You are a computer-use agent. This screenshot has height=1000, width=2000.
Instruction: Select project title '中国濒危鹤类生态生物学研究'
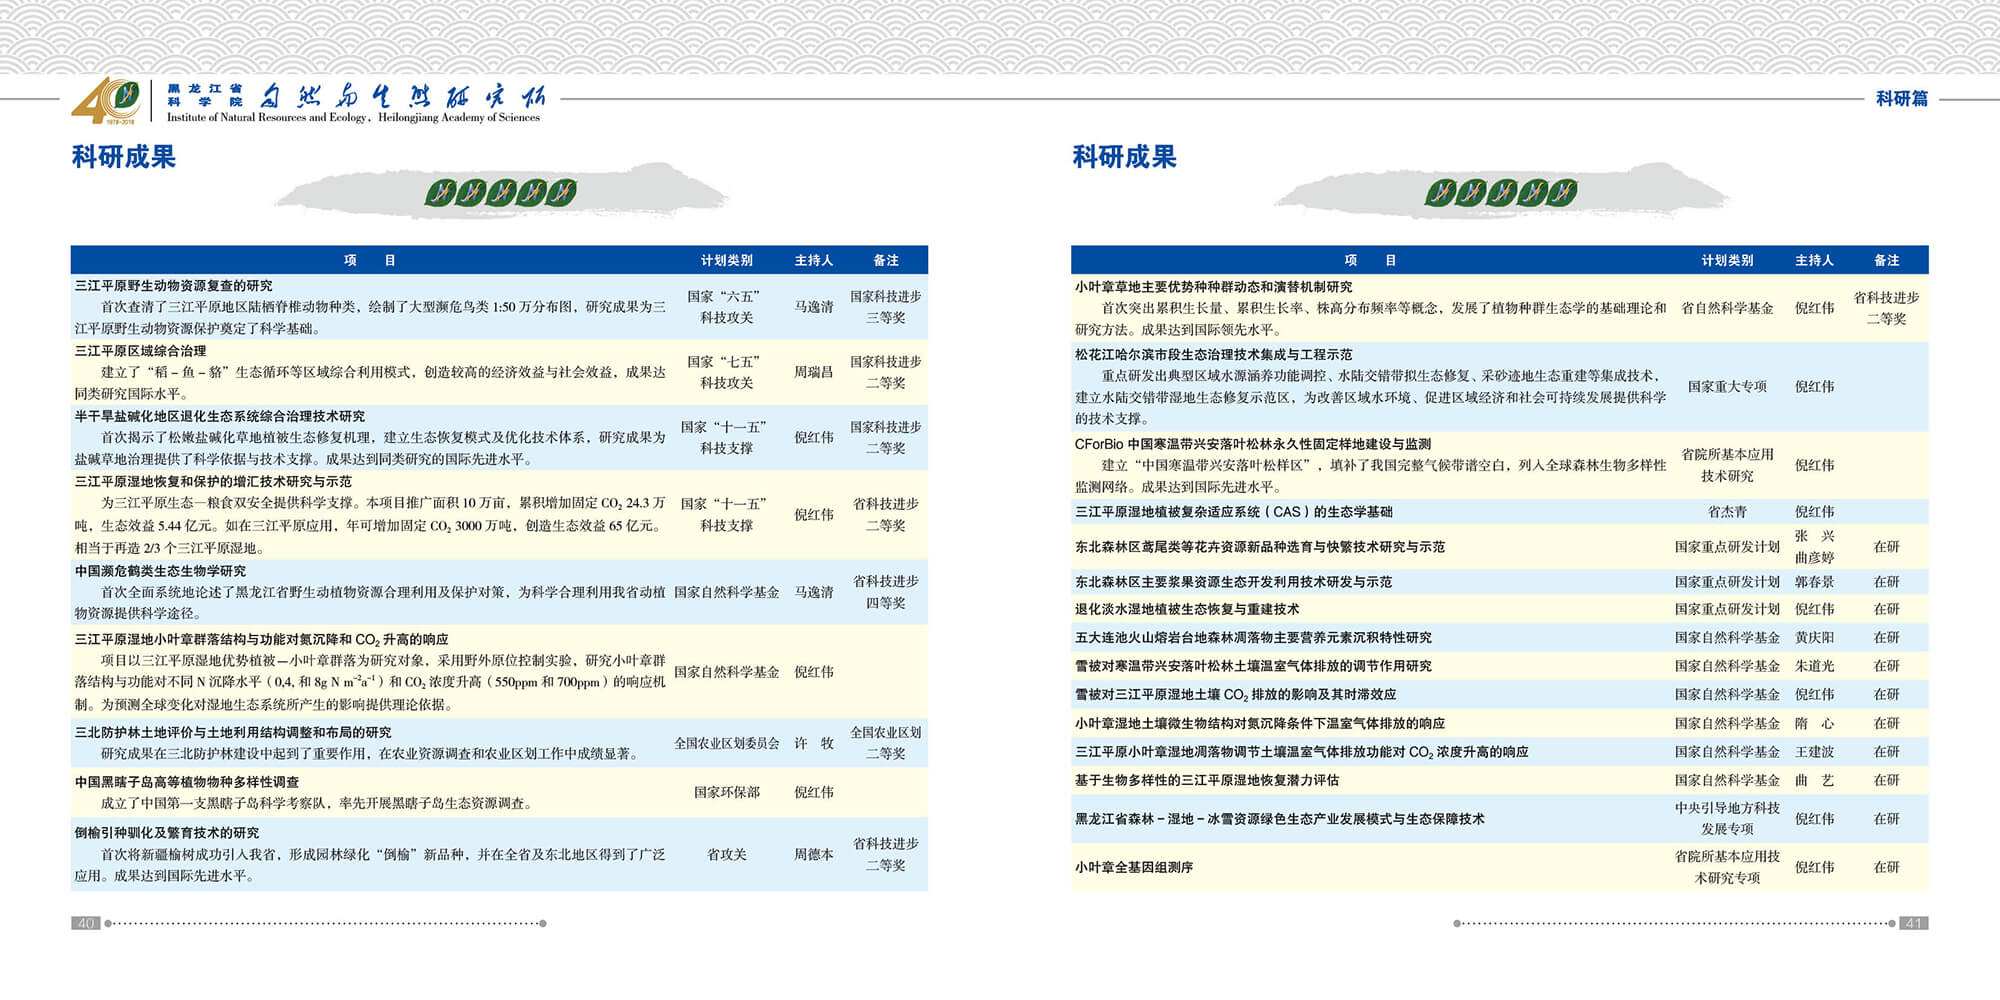pyautogui.click(x=160, y=571)
